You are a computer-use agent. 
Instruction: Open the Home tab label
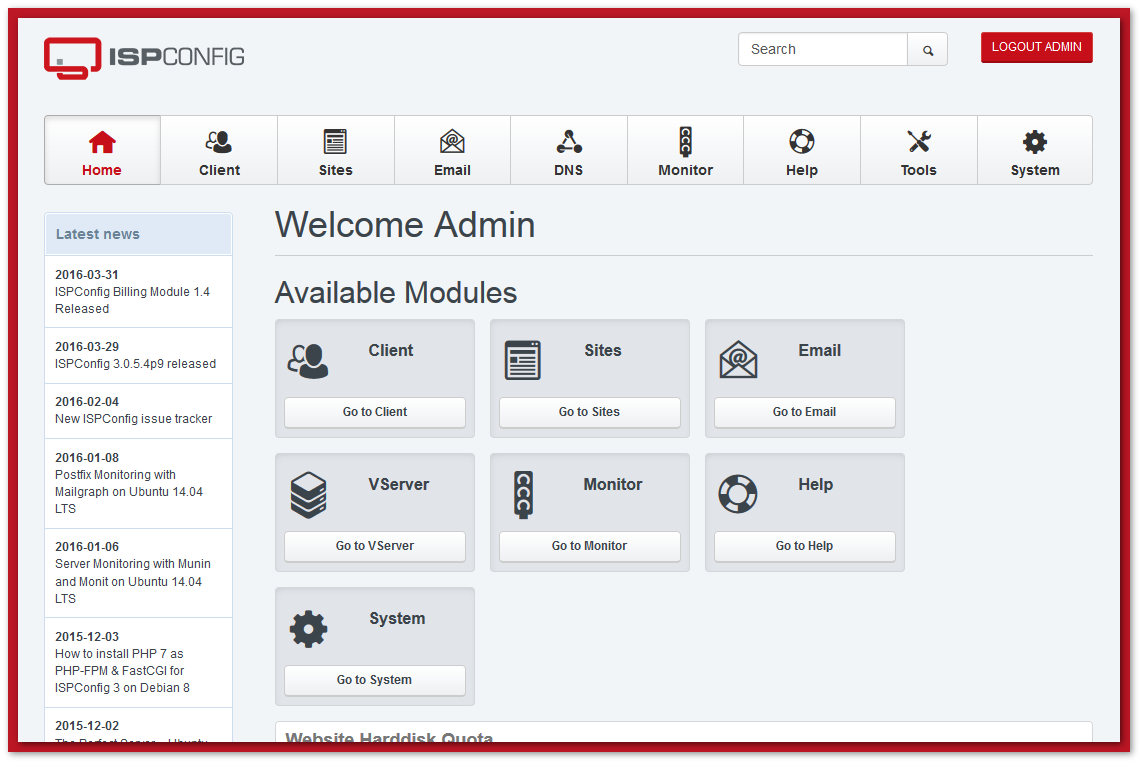(102, 170)
